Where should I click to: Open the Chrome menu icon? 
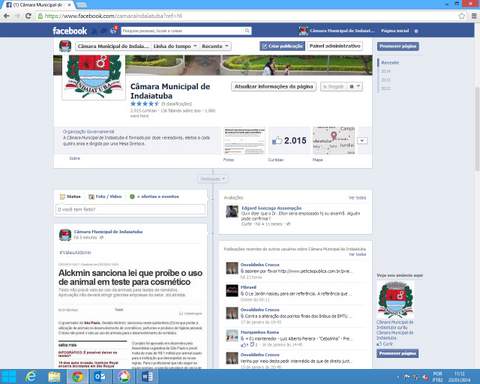474,16
